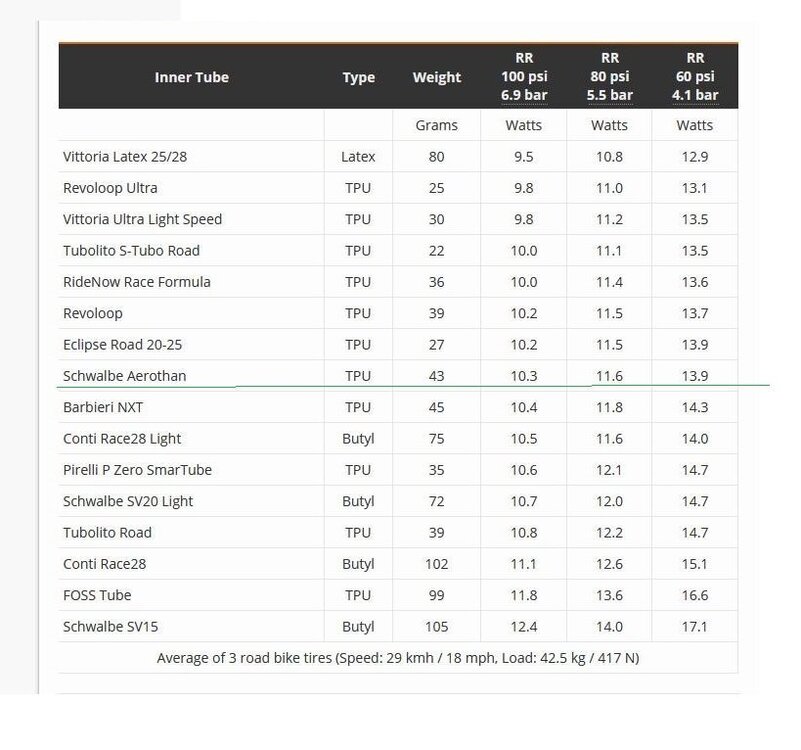The height and width of the screenshot is (750, 801).
Task: Click the Inner Tube column header
Action: tap(192, 77)
